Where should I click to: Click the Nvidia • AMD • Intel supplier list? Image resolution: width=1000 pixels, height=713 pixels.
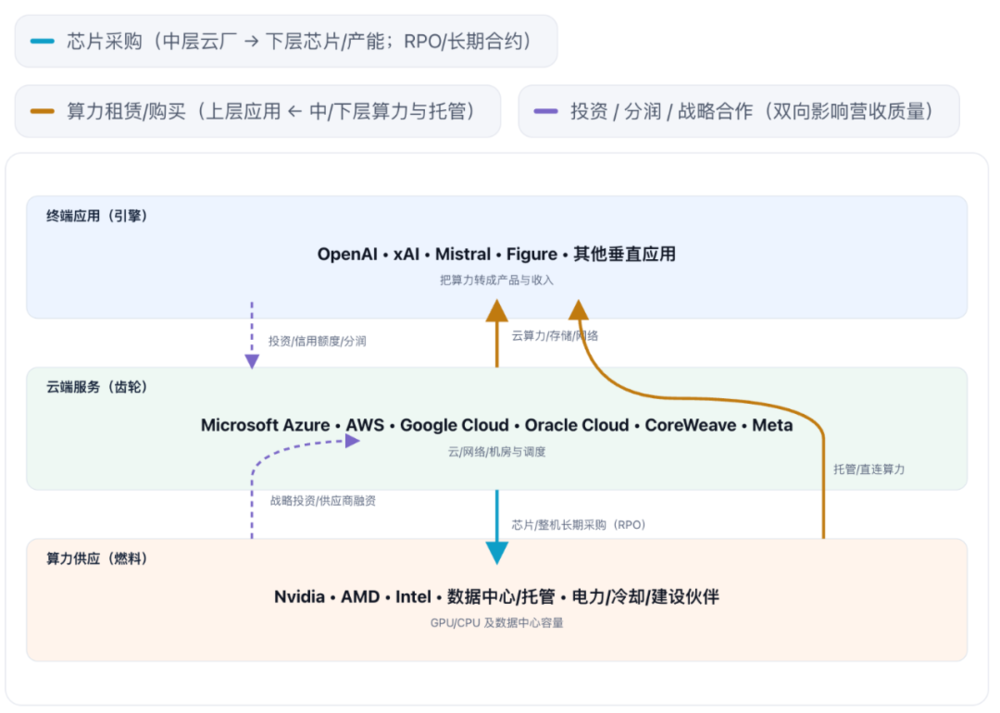click(497, 597)
